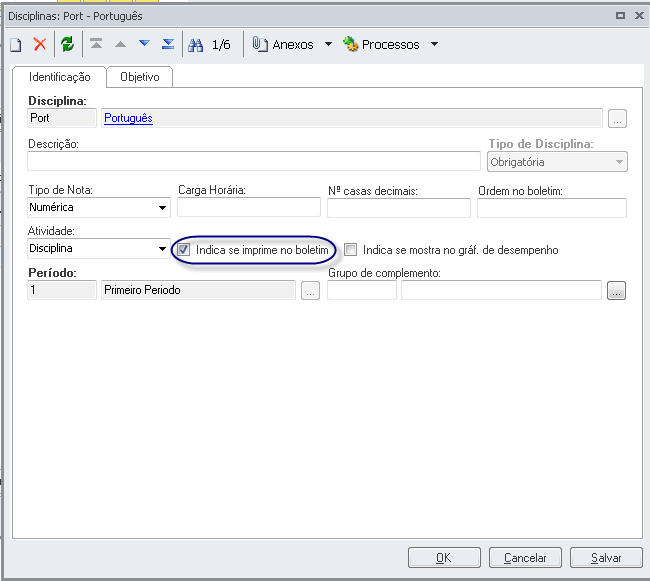Jump to last record arrow icon
This screenshot has height=581, width=650.
pos(168,44)
